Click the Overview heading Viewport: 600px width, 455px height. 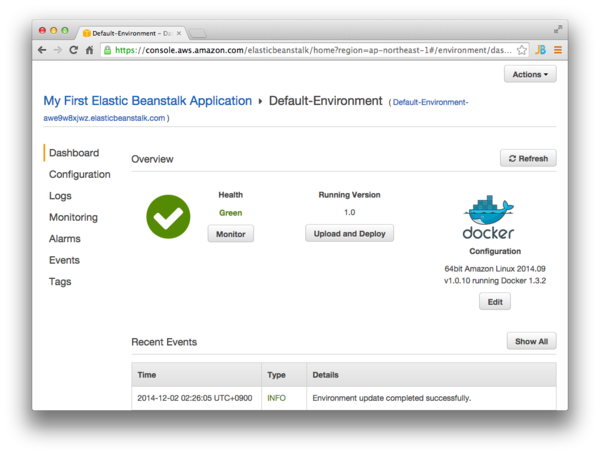click(x=152, y=159)
